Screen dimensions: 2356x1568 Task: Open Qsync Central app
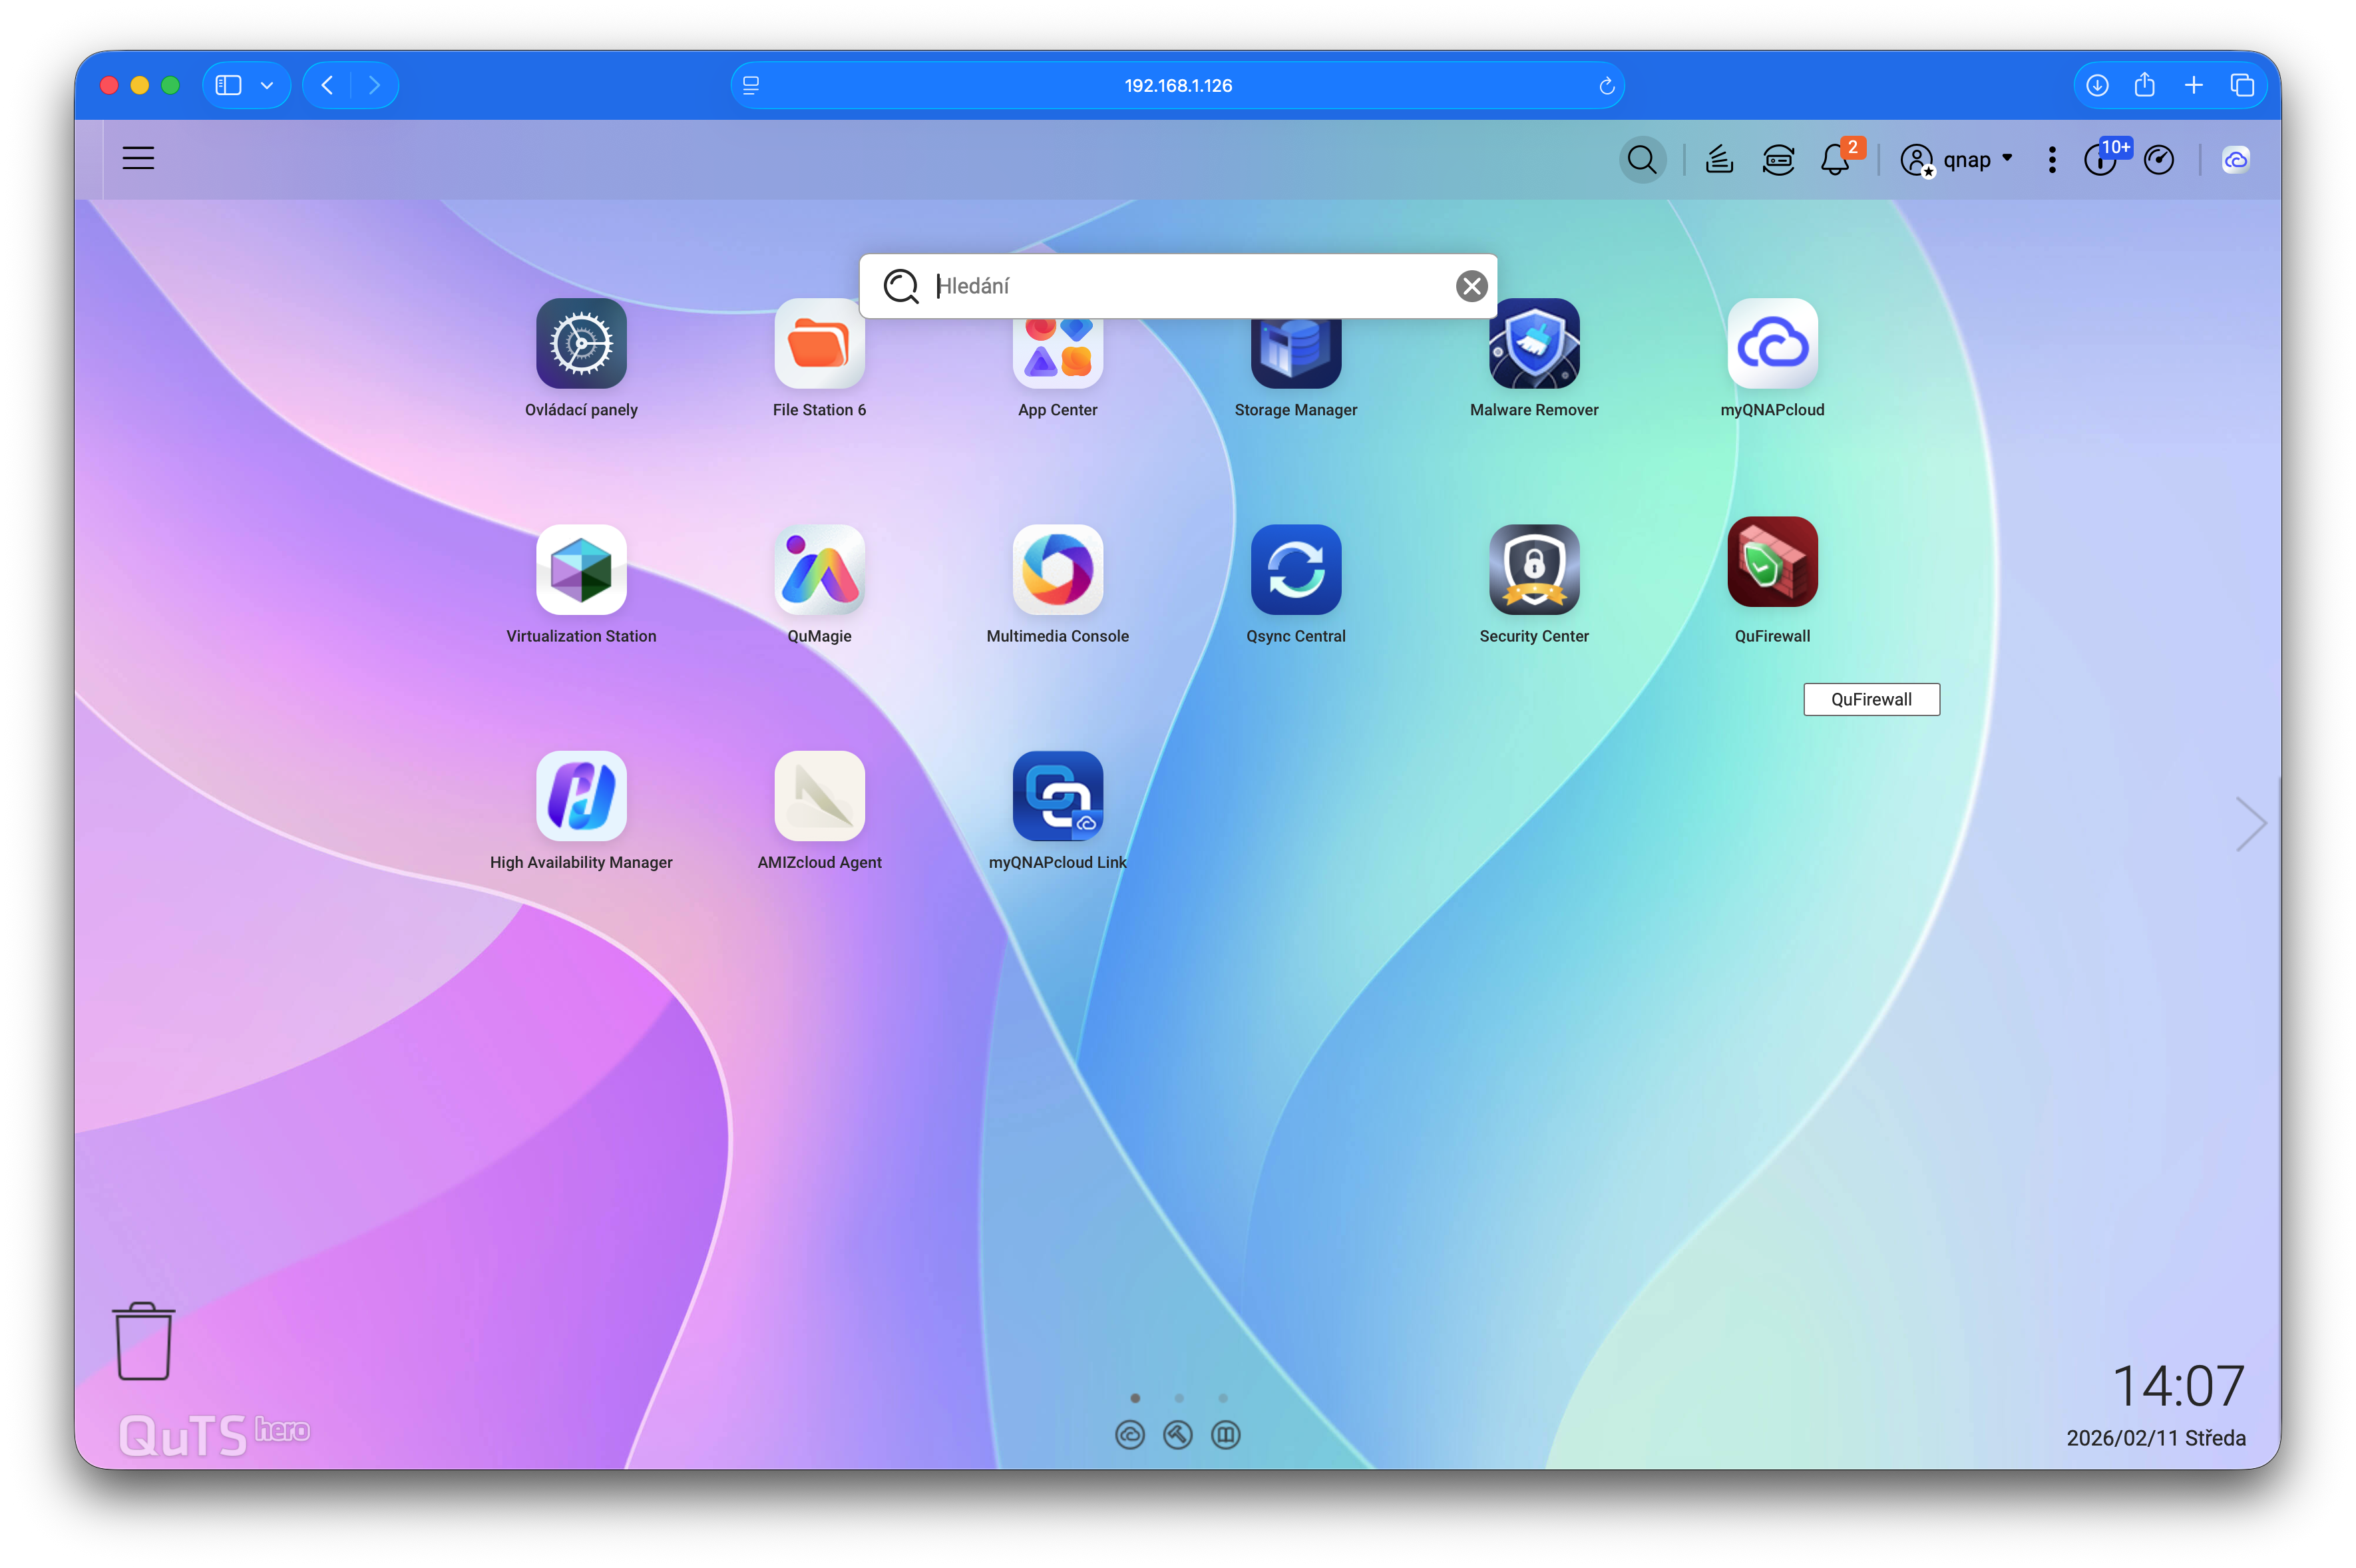pyautogui.click(x=1296, y=570)
